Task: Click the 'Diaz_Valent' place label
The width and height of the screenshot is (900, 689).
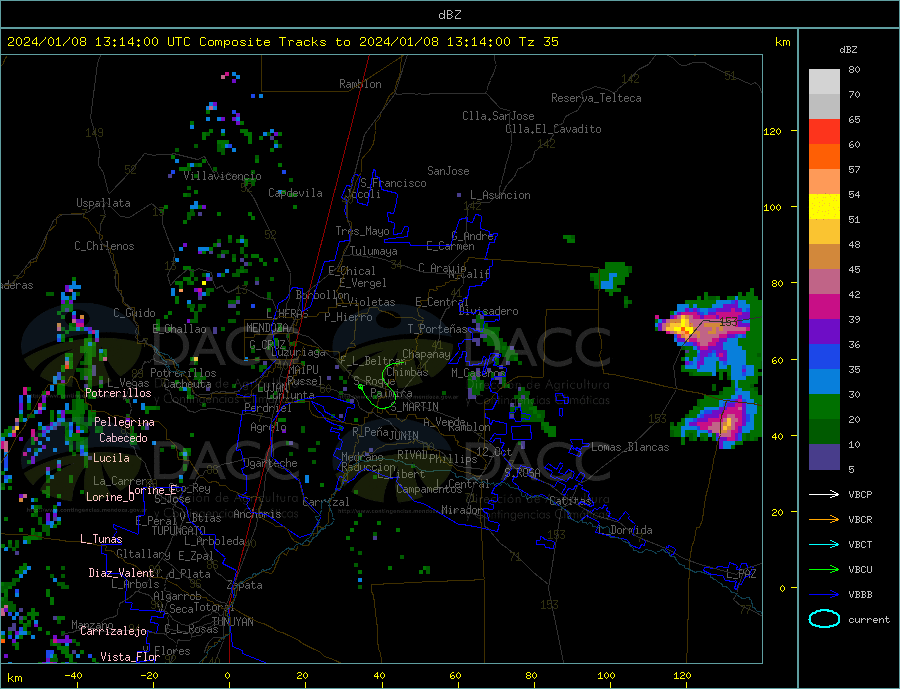Action: pos(121,573)
